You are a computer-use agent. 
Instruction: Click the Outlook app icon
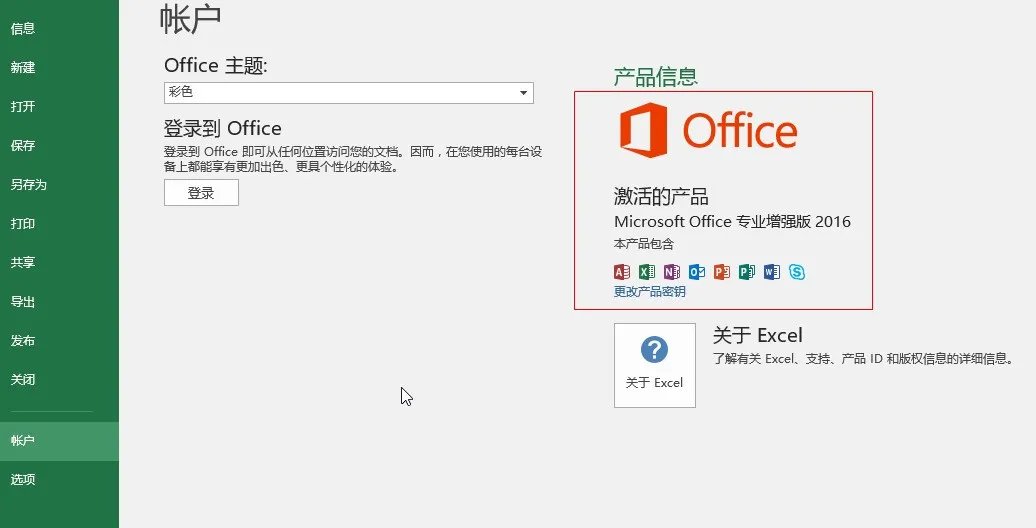[696, 272]
